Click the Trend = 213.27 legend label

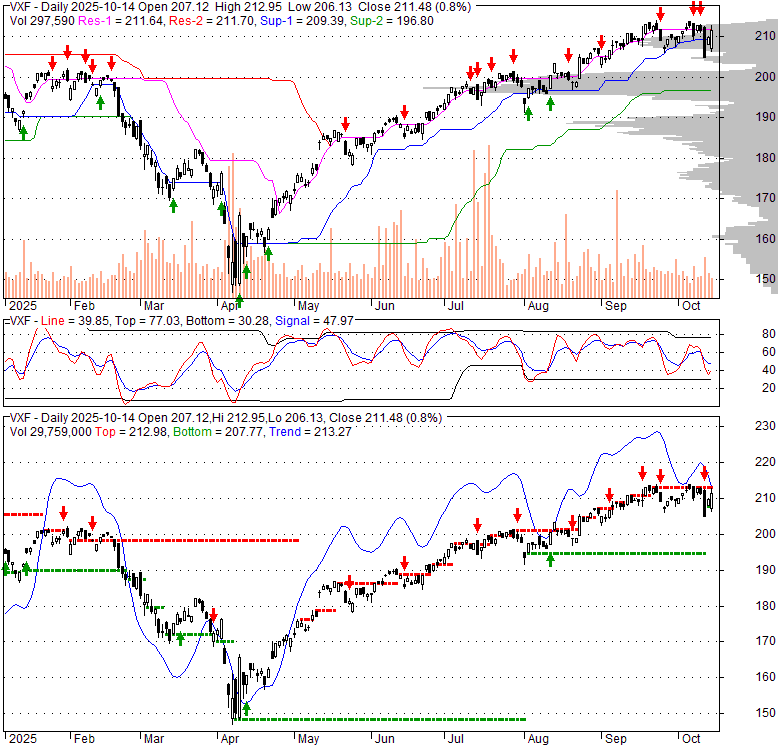310,432
